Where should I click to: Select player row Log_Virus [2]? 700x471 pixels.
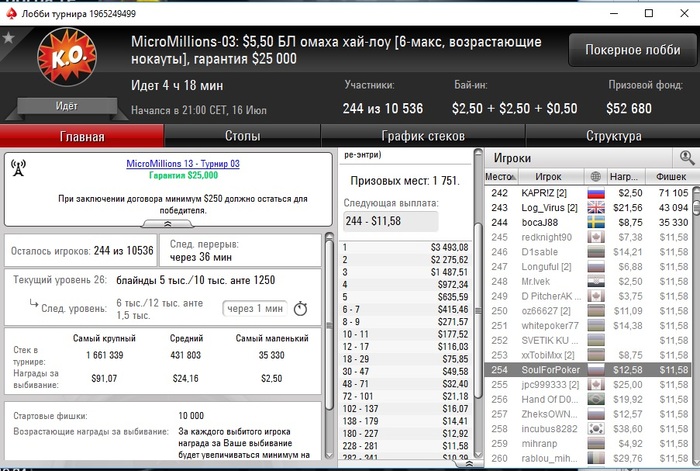(x=588, y=208)
